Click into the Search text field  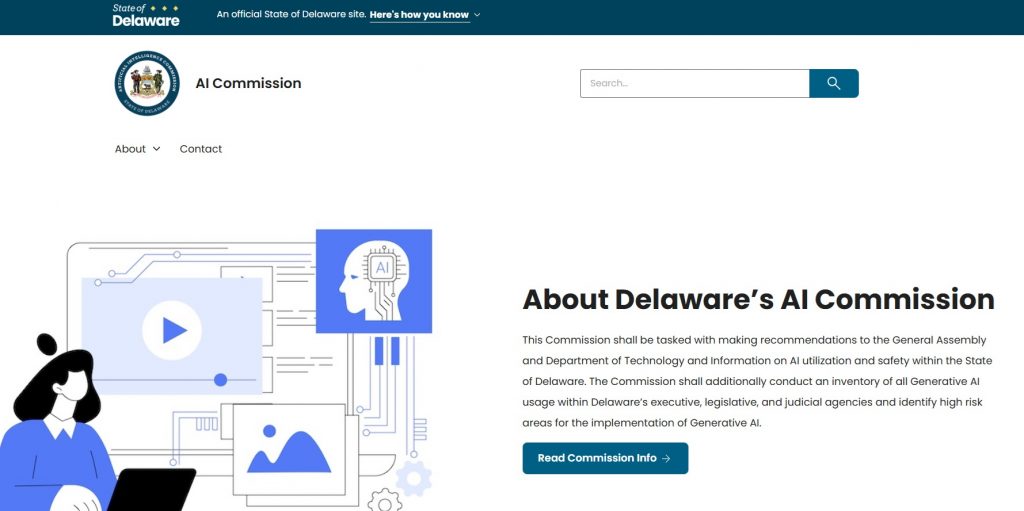(x=694, y=83)
